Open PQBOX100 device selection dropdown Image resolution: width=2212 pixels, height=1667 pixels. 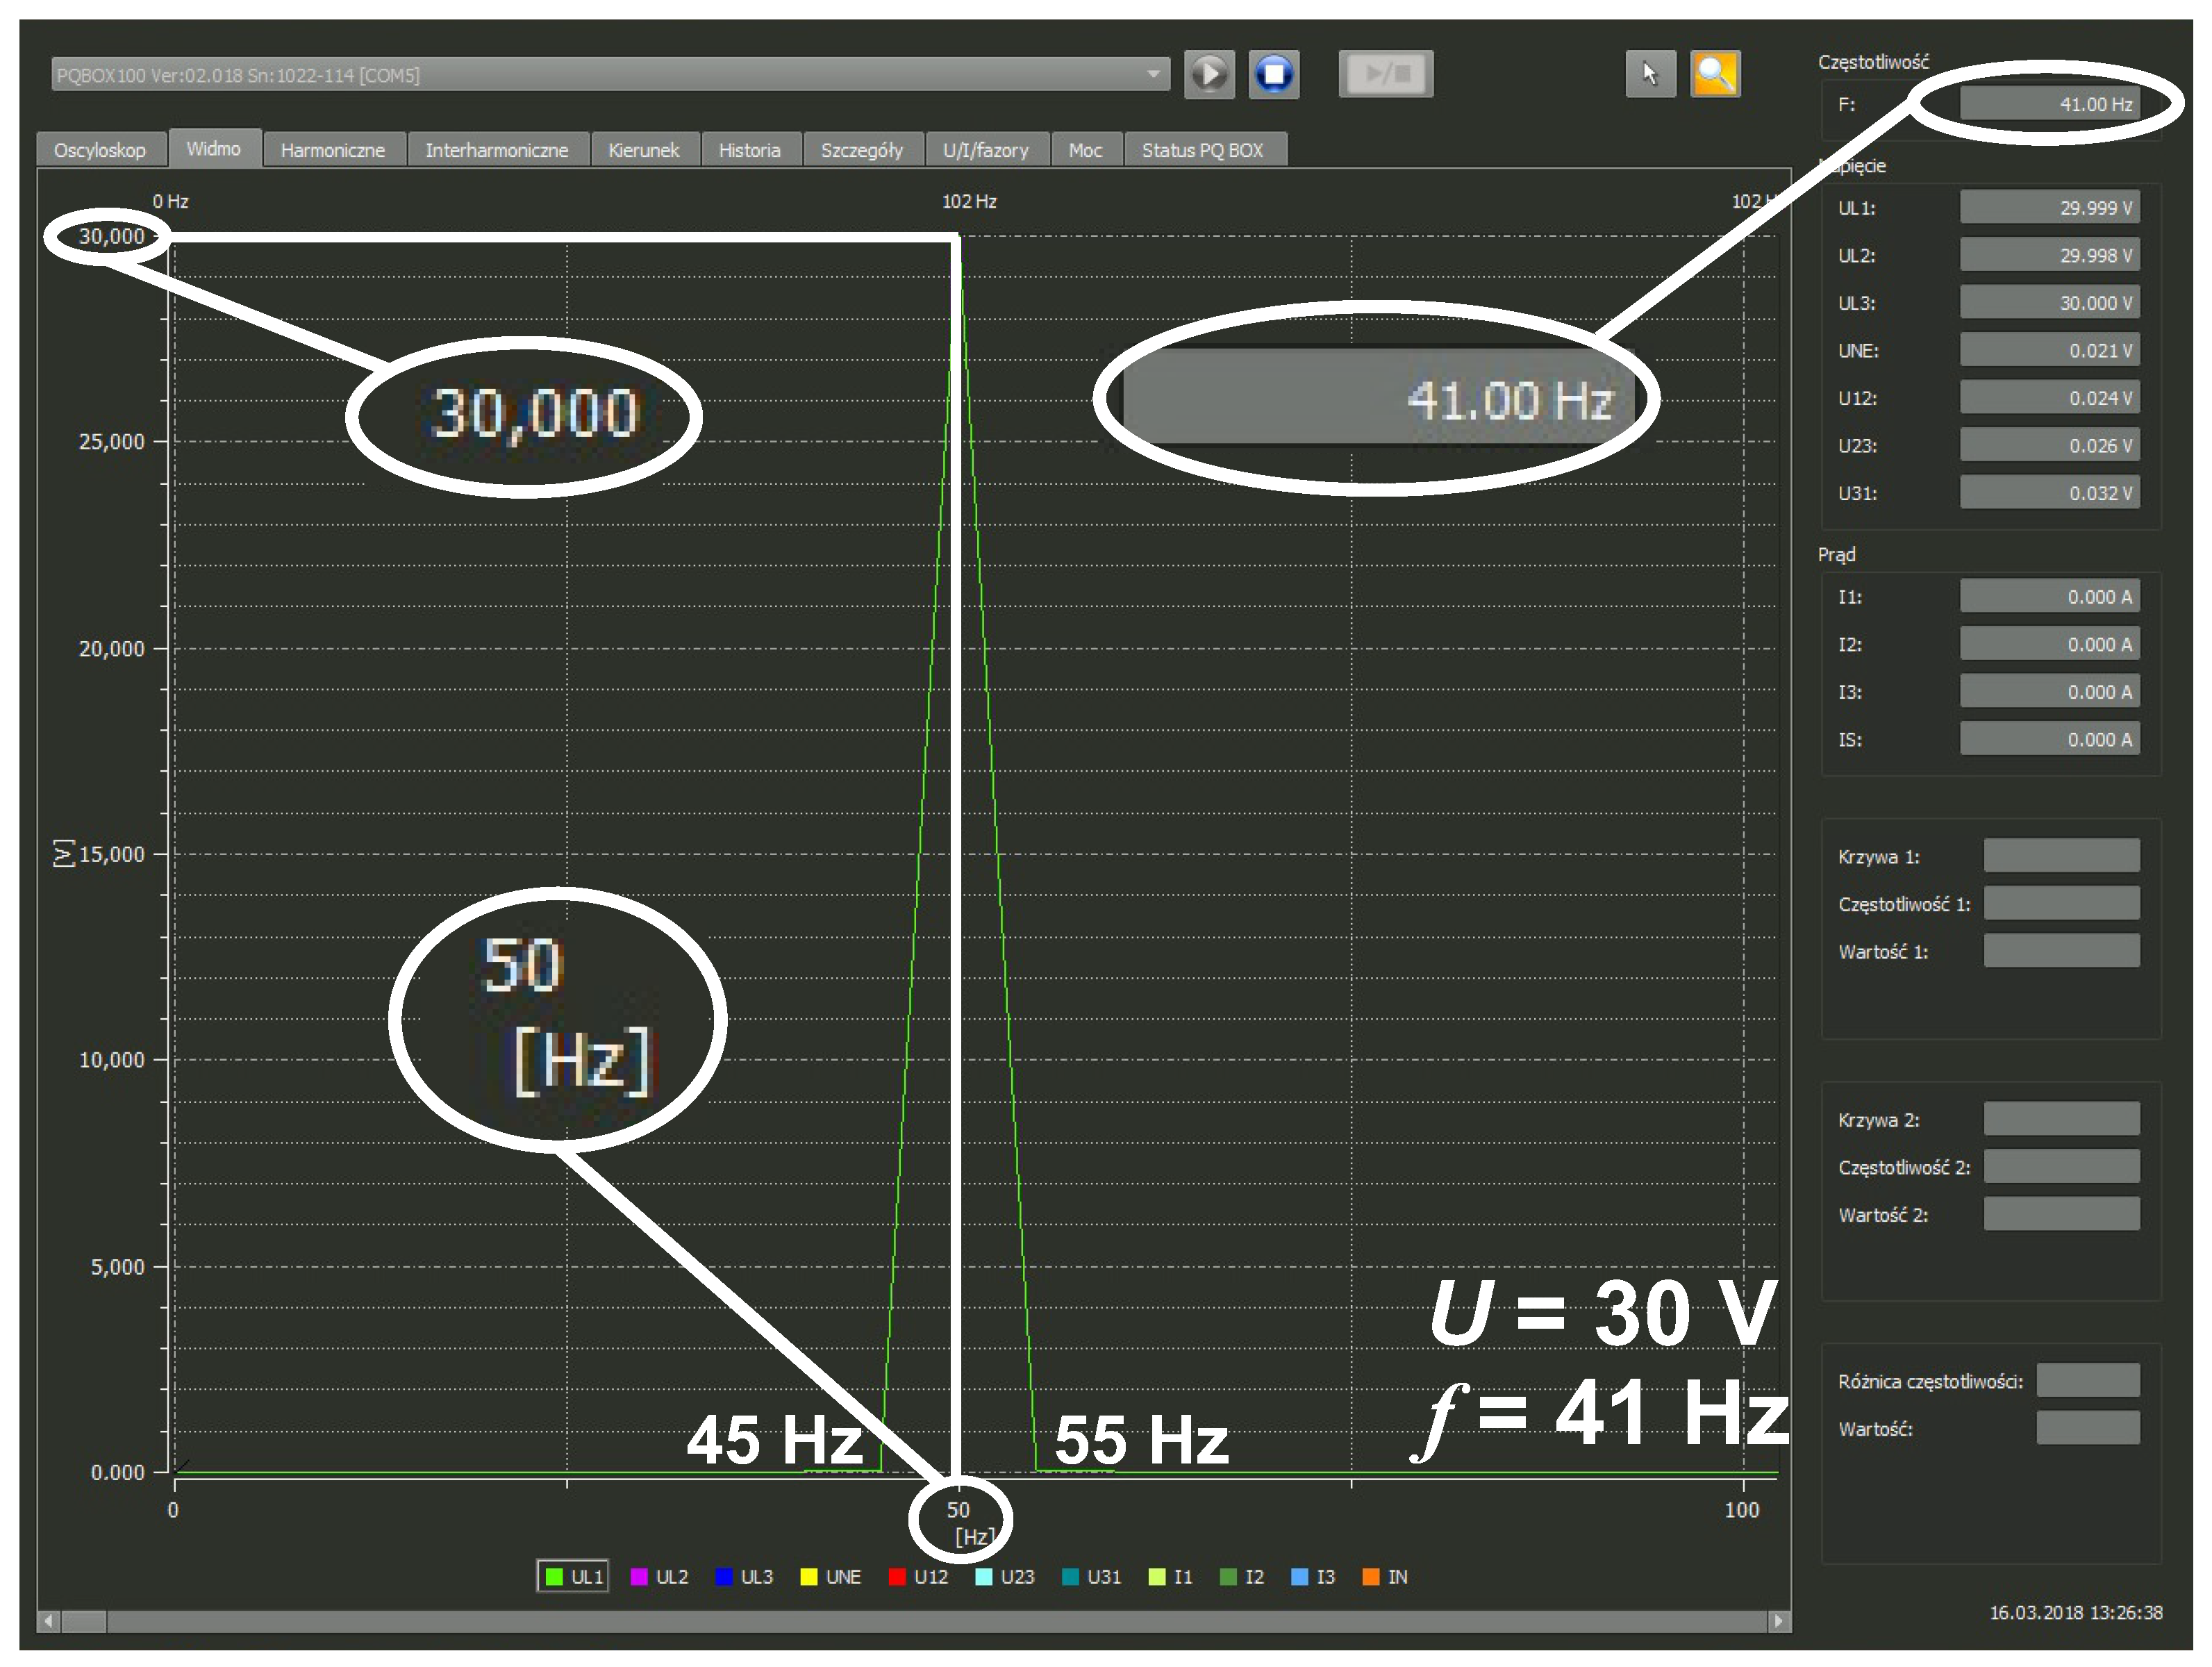click(1153, 75)
